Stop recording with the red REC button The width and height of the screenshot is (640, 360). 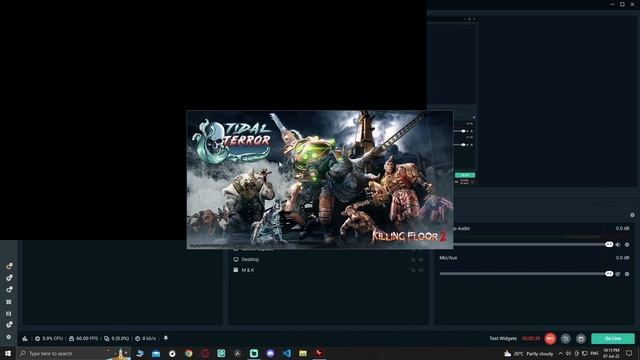[550, 338]
